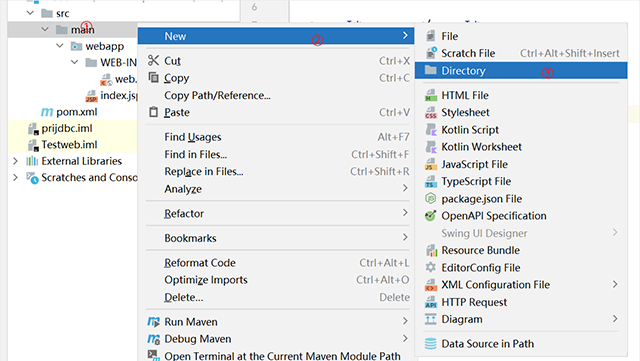Click the pom.xml Maven icon
The width and height of the screenshot is (640, 361).
47,112
